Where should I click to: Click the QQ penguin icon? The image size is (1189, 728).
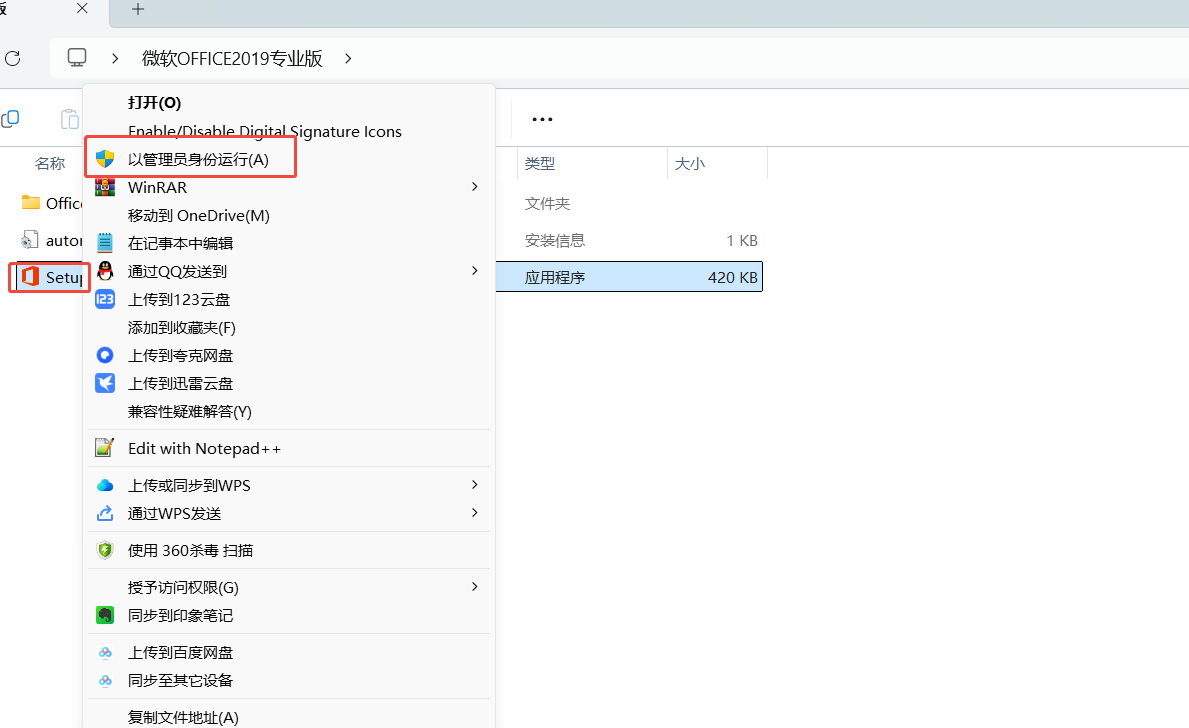[105, 271]
